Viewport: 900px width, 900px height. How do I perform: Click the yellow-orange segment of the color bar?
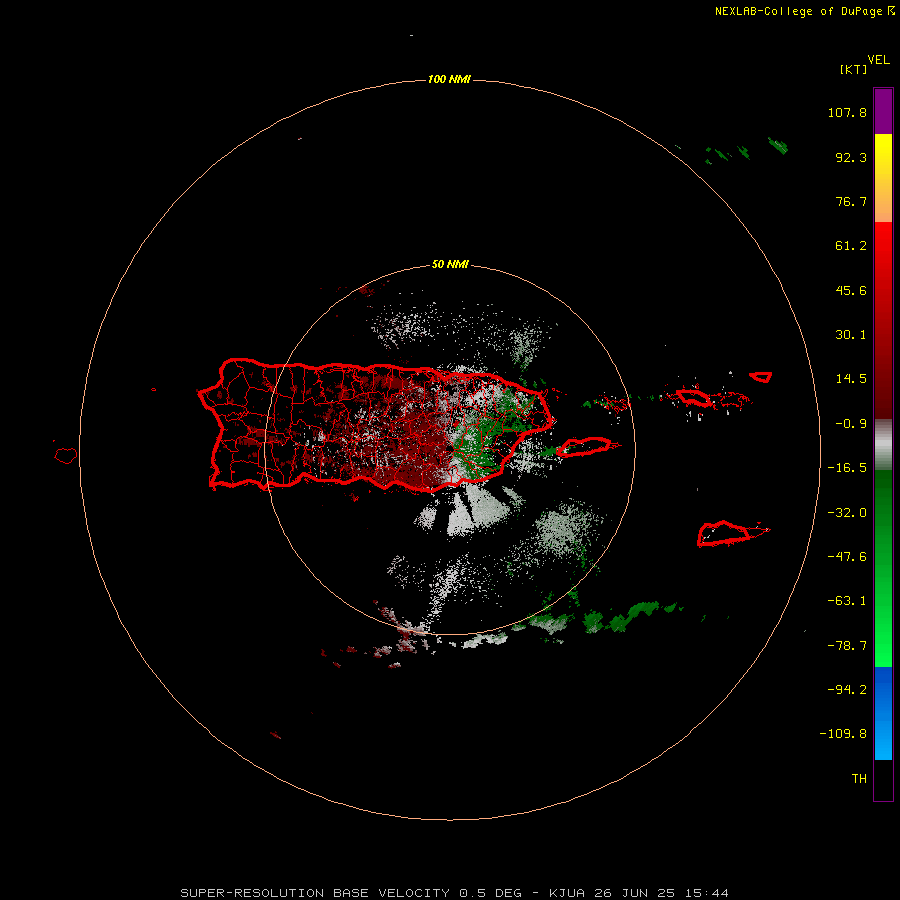[883, 178]
